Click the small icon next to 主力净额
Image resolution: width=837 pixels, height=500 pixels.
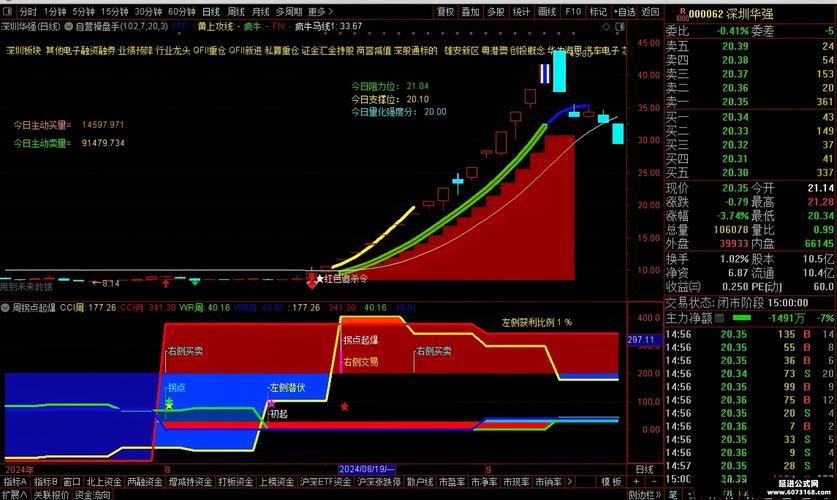720,319
